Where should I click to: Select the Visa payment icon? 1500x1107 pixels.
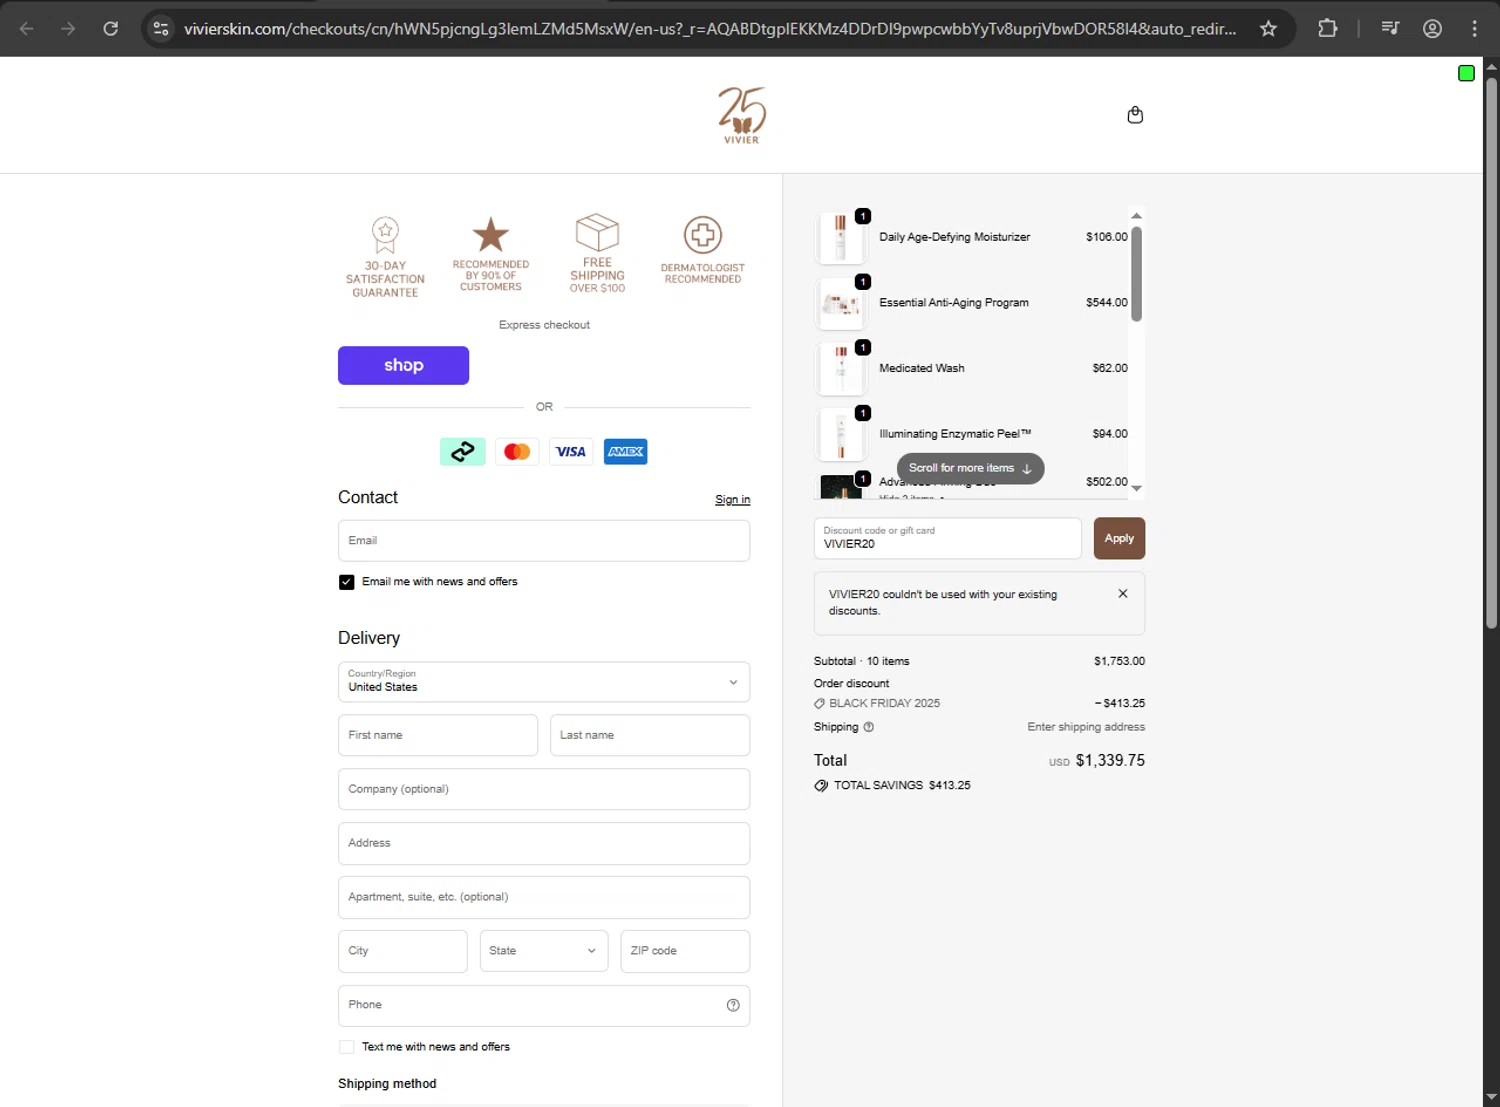pyautogui.click(x=571, y=452)
